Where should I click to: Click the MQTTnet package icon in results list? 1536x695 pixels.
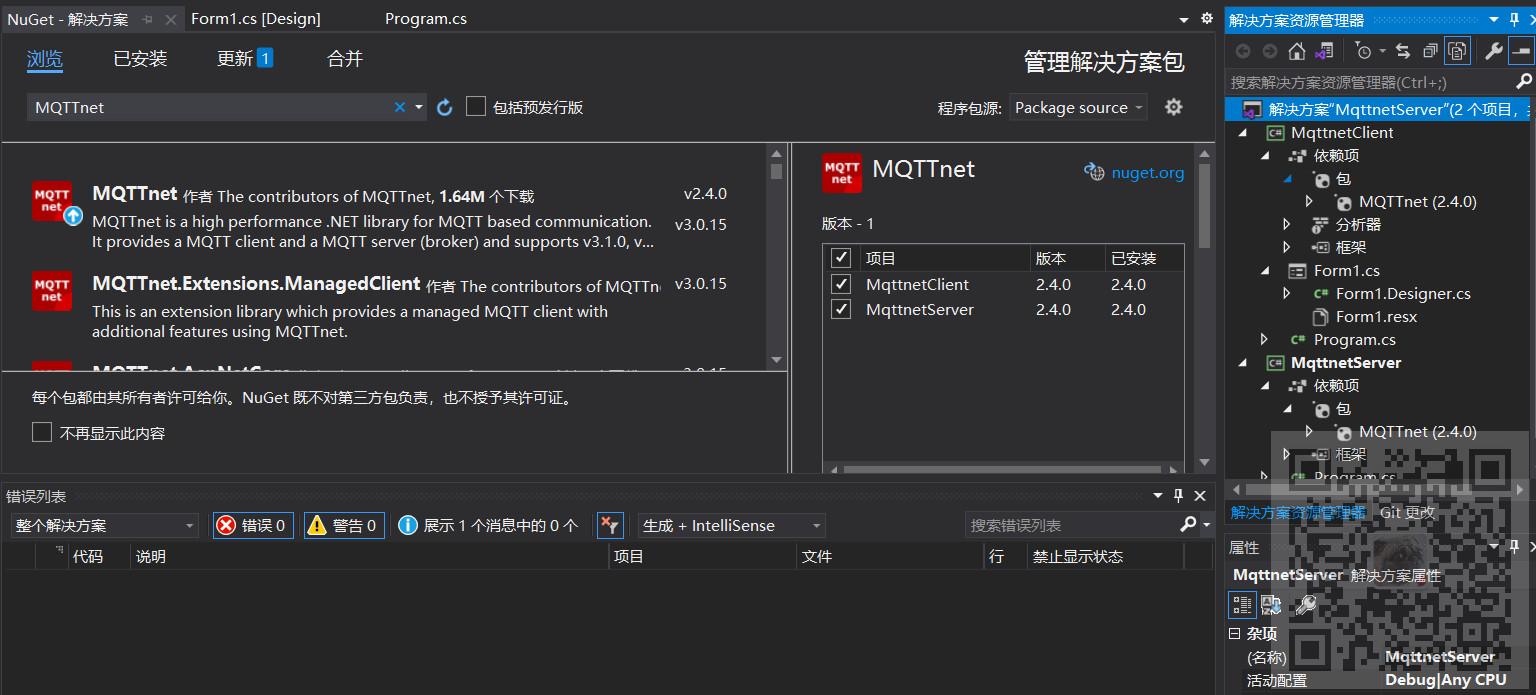point(52,201)
